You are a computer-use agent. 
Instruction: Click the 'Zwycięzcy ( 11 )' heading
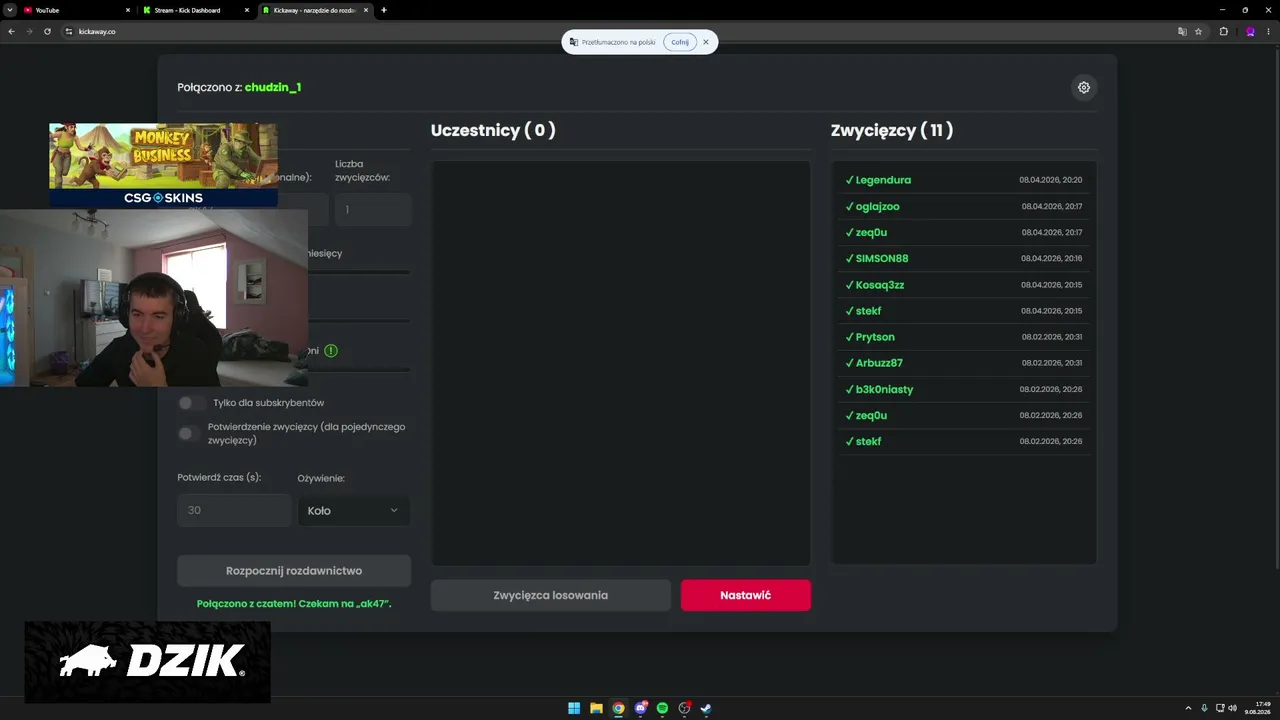892,130
